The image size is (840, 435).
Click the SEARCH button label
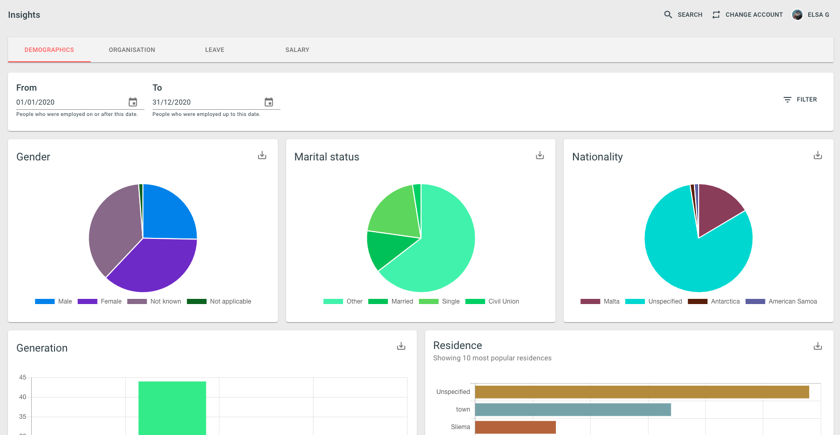(x=690, y=15)
